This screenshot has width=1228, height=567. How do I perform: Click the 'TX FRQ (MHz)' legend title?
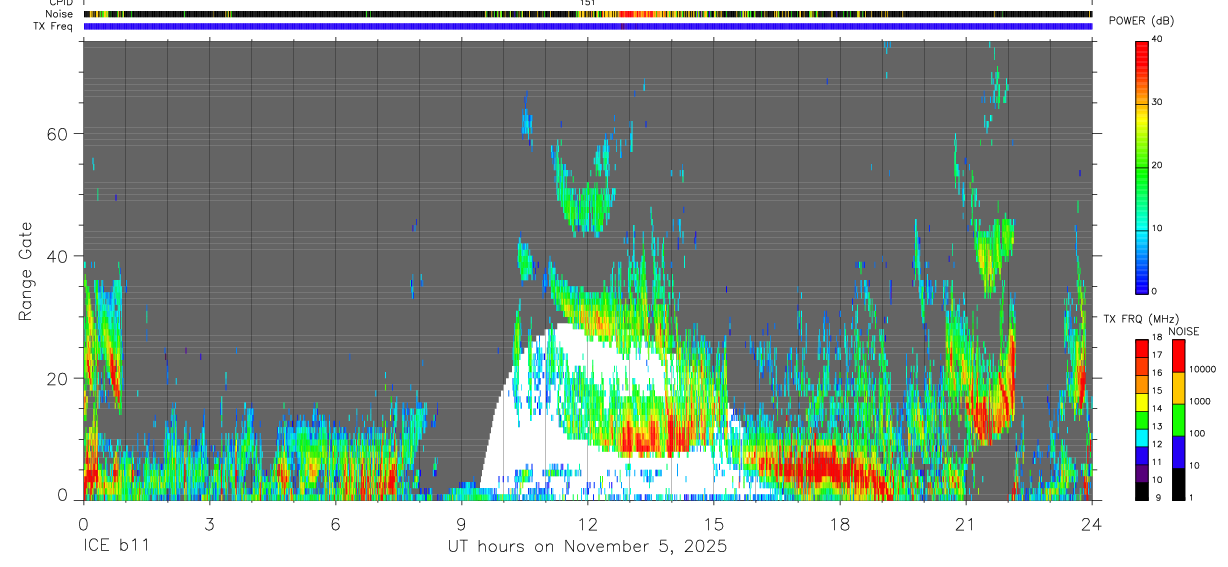(x=1141, y=319)
